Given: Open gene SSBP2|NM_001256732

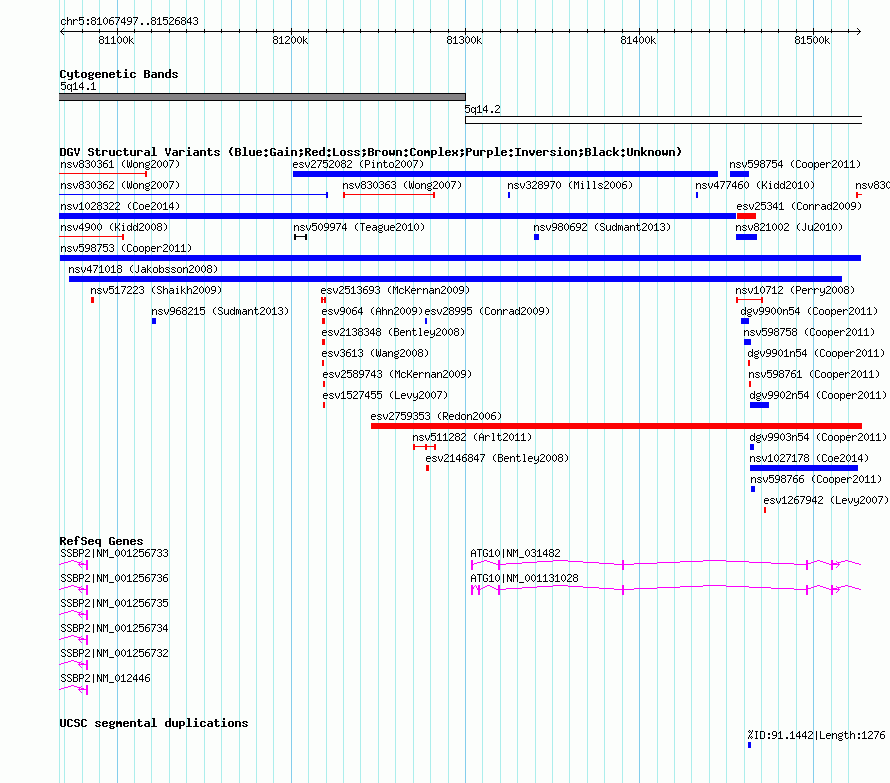Looking at the screenshot, I should pos(114,653).
